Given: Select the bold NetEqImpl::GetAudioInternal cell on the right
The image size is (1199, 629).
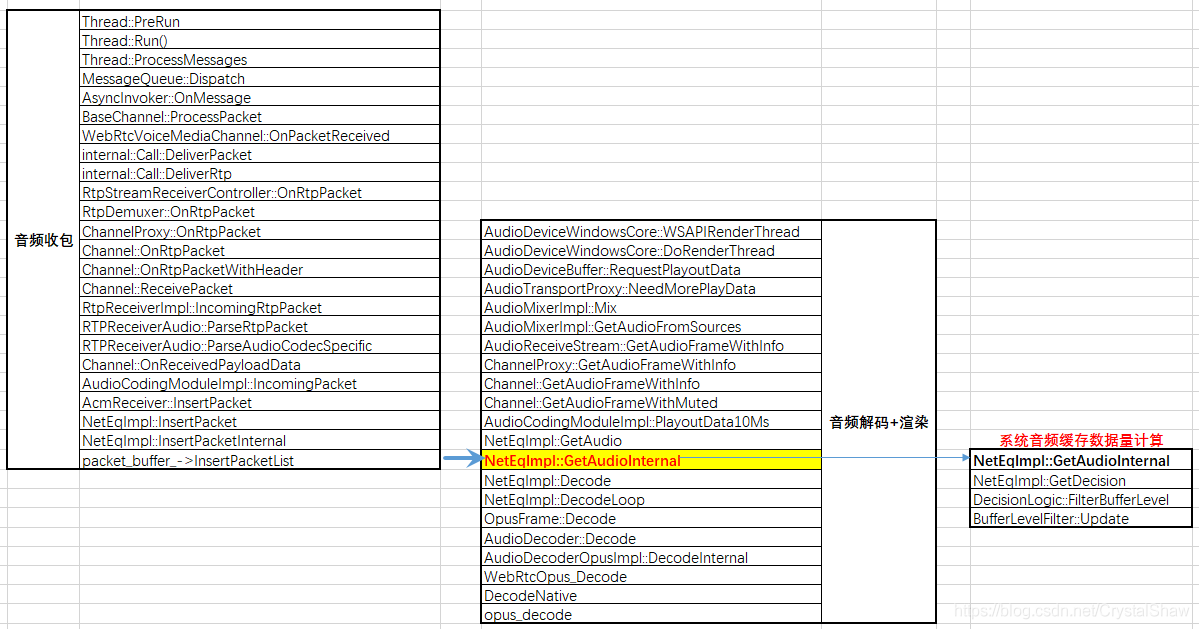Looking at the screenshot, I should (1080, 461).
